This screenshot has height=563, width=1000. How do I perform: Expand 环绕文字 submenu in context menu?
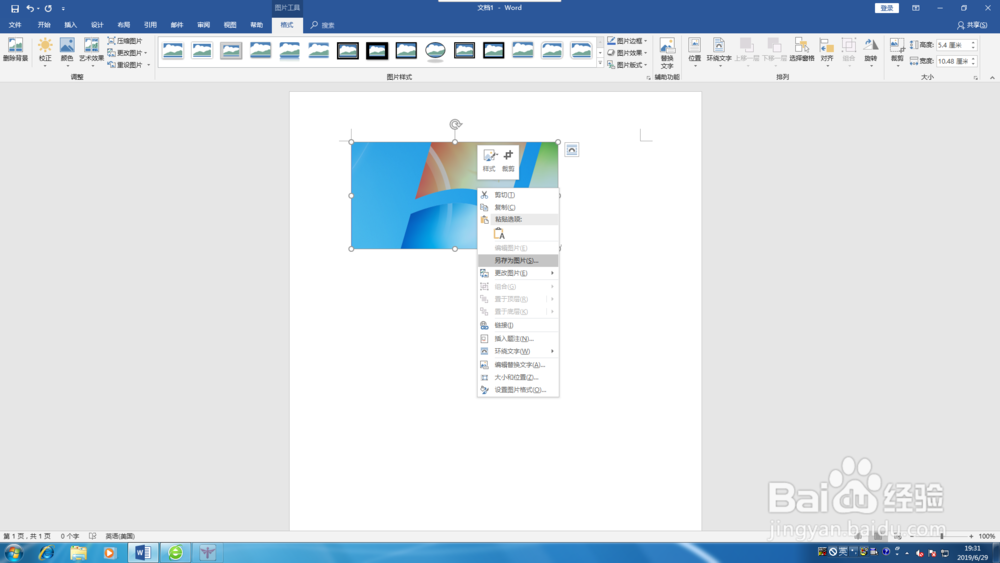pyautogui.click(x=552, y=351)
